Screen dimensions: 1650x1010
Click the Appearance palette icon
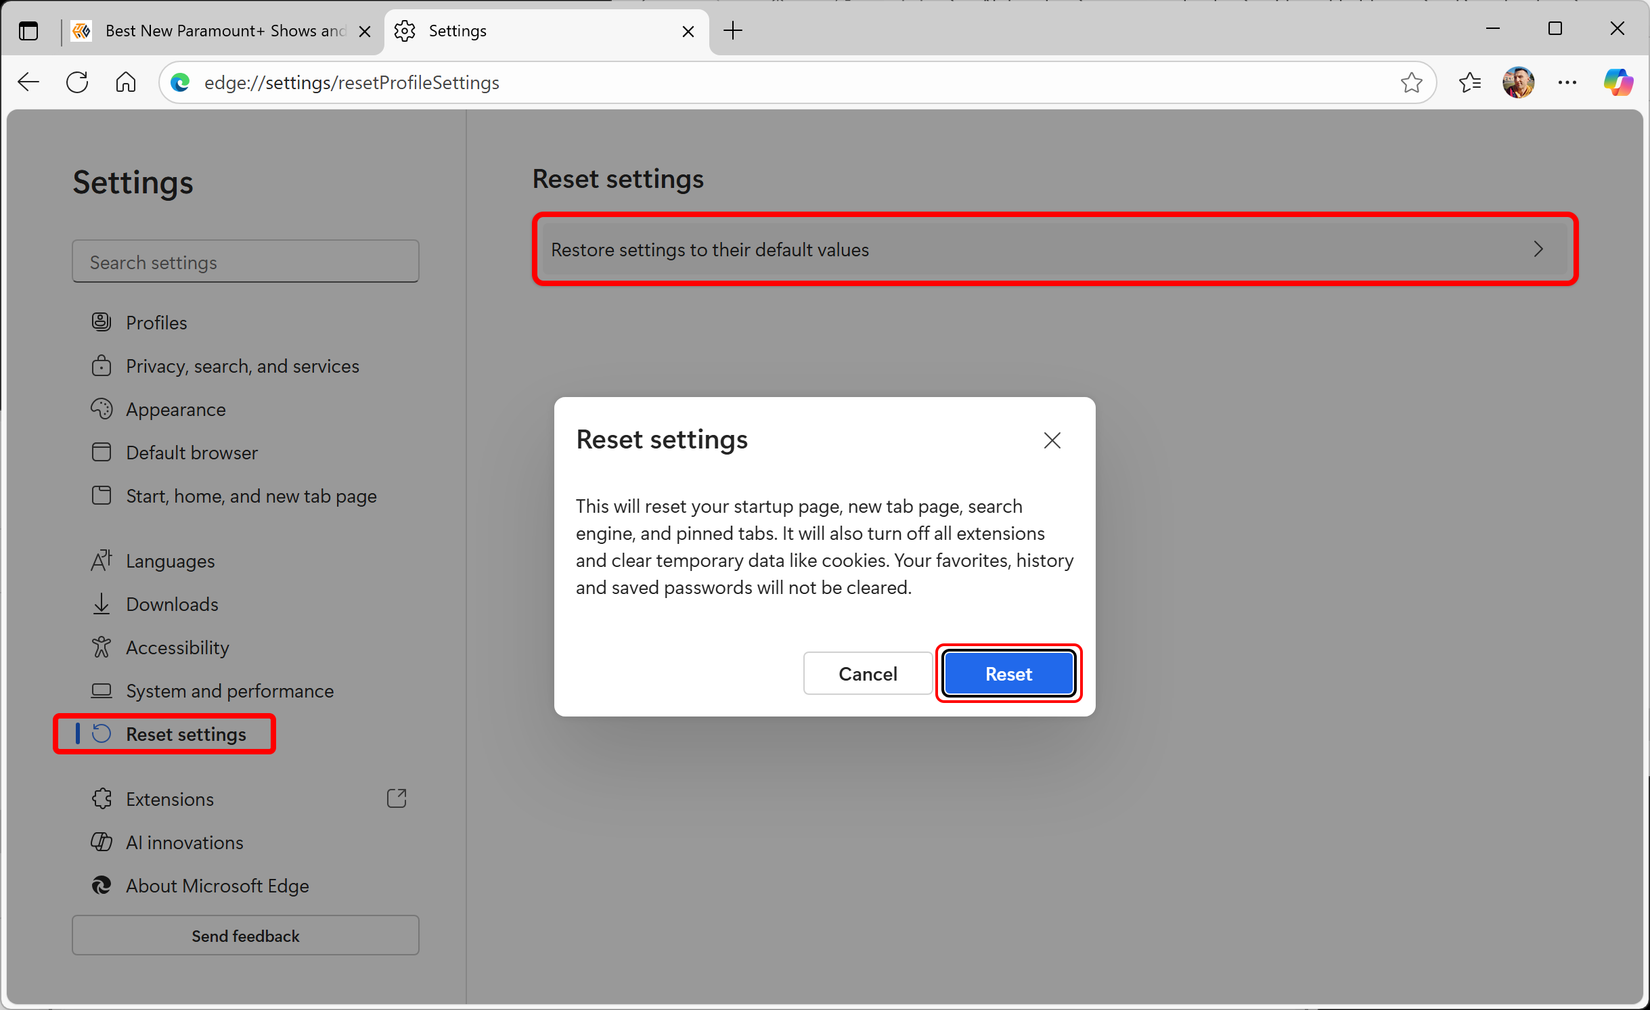(x=101, y=409)
